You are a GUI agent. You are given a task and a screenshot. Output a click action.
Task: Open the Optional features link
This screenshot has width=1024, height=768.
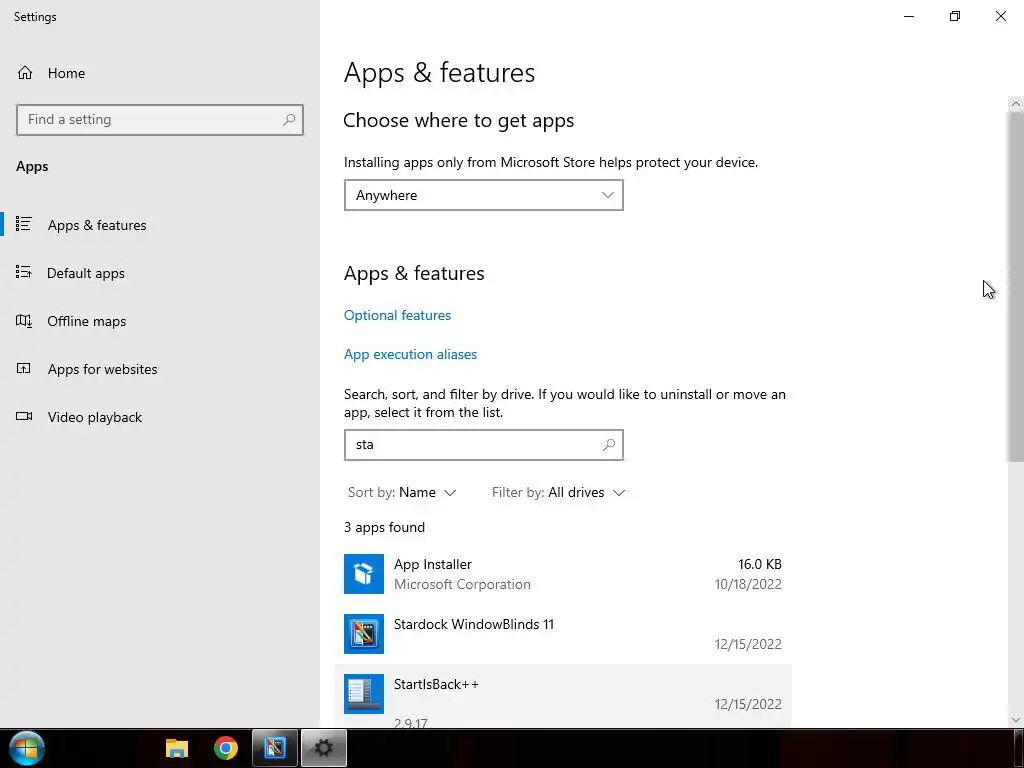[397, 315]
